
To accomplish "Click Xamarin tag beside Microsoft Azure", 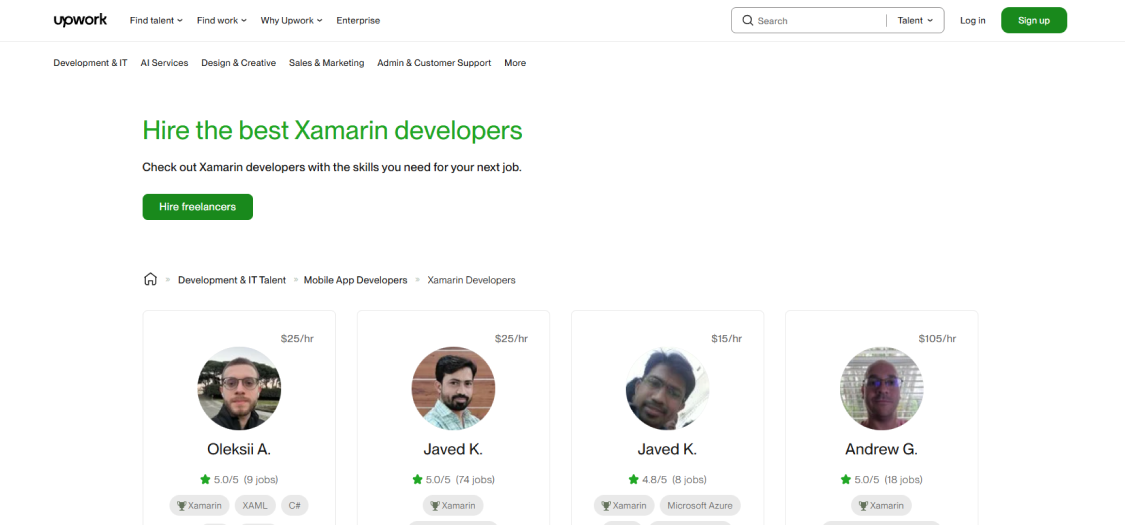I will tap(624, 506).
